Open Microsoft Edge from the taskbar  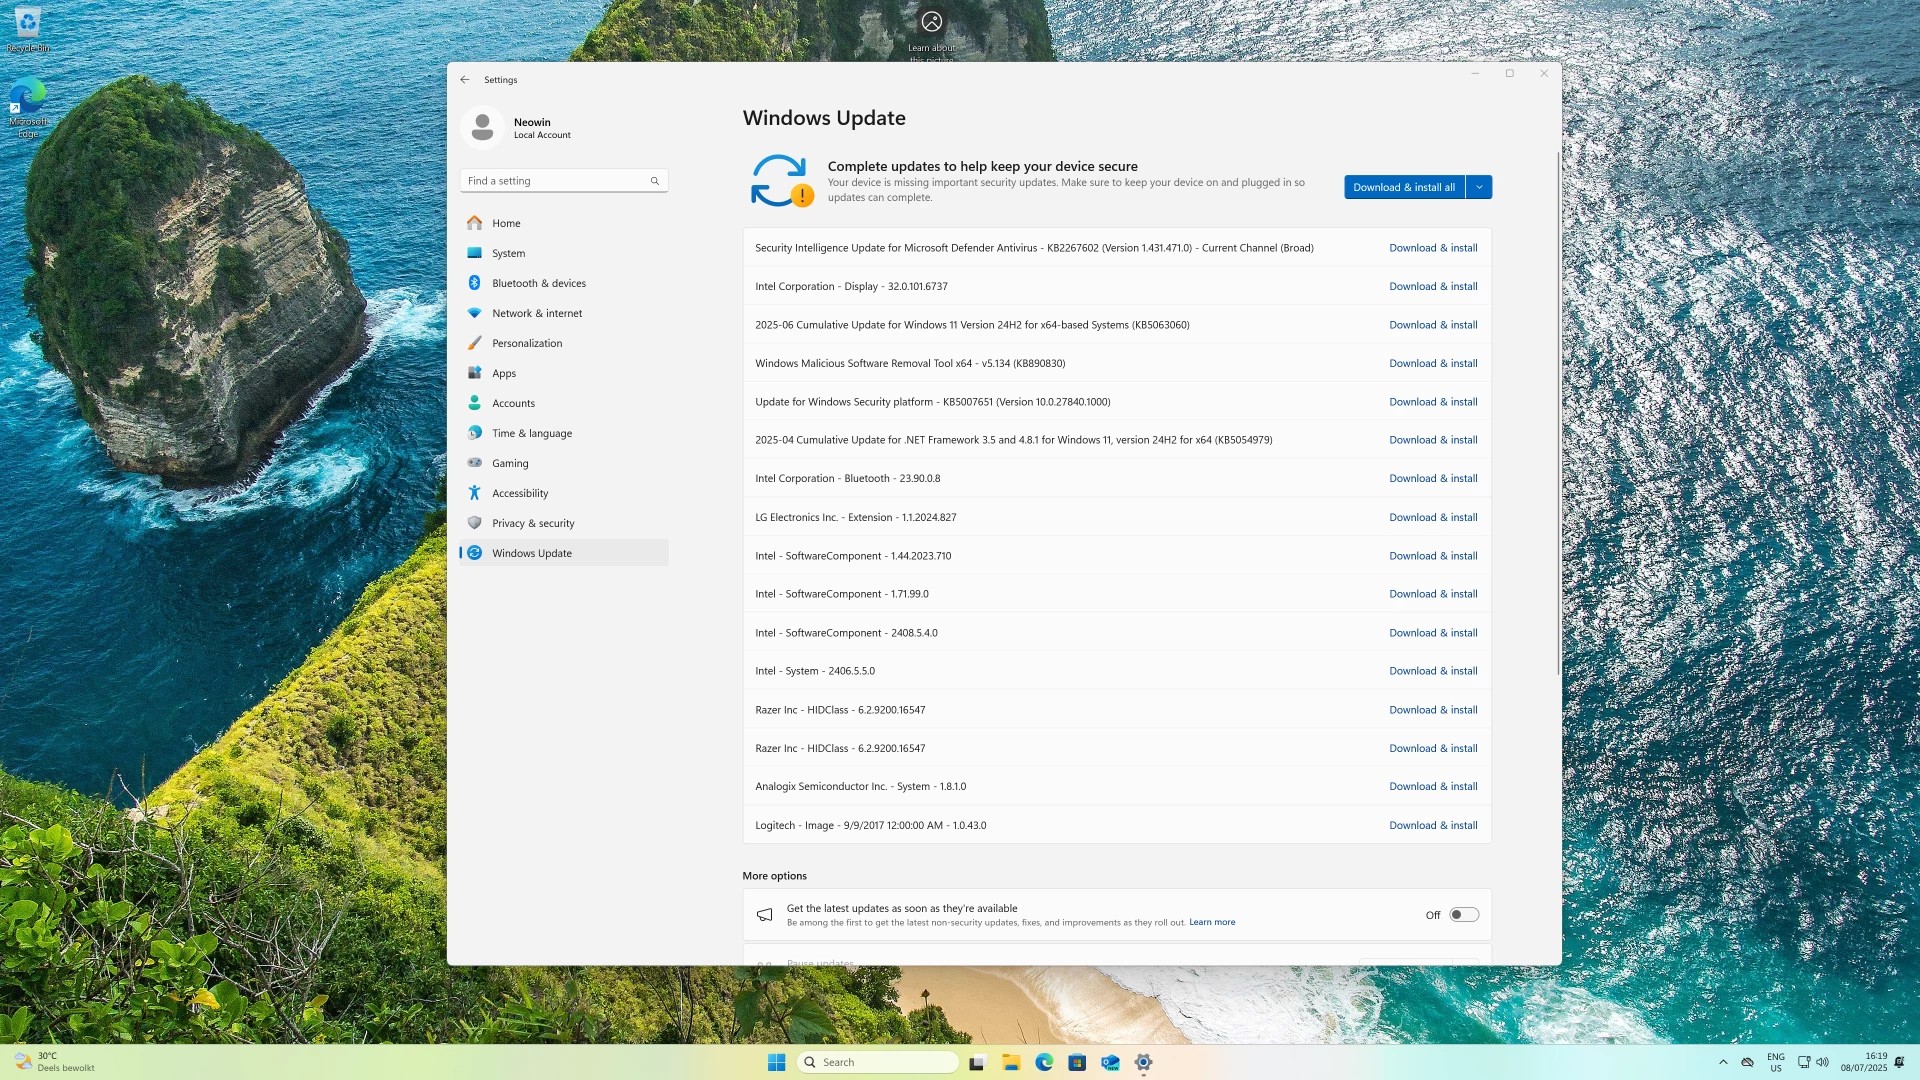[1044, 1062]
